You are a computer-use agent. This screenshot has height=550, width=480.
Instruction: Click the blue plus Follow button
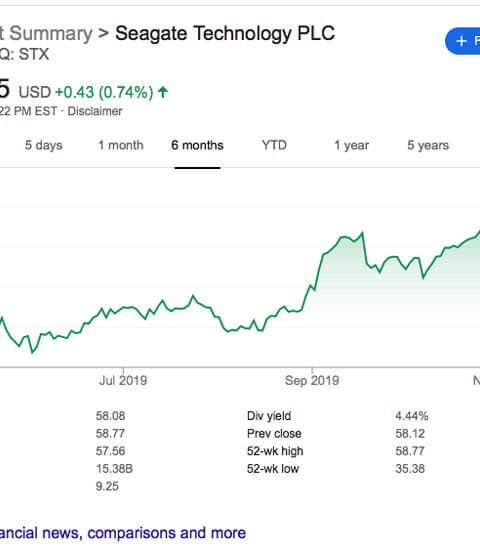click(x=463, y=41)
